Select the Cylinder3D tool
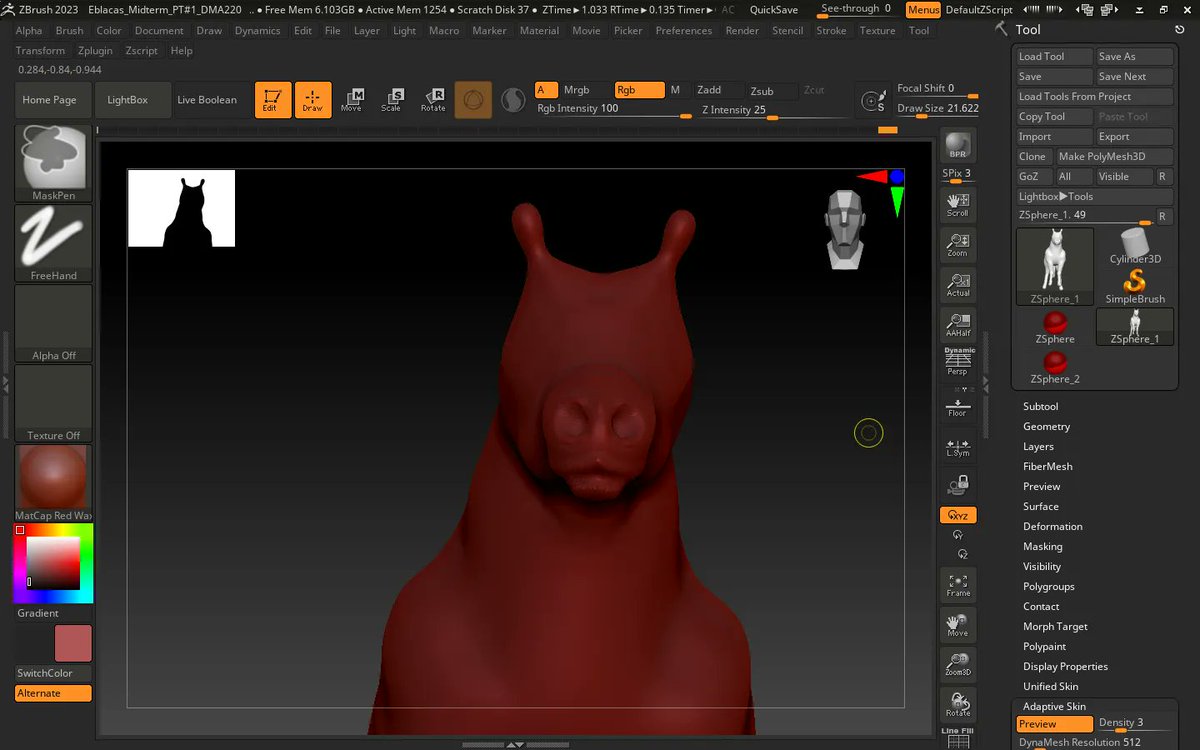The width and height of the screenshot is (1200, 750). click(x=1135, y=246)
